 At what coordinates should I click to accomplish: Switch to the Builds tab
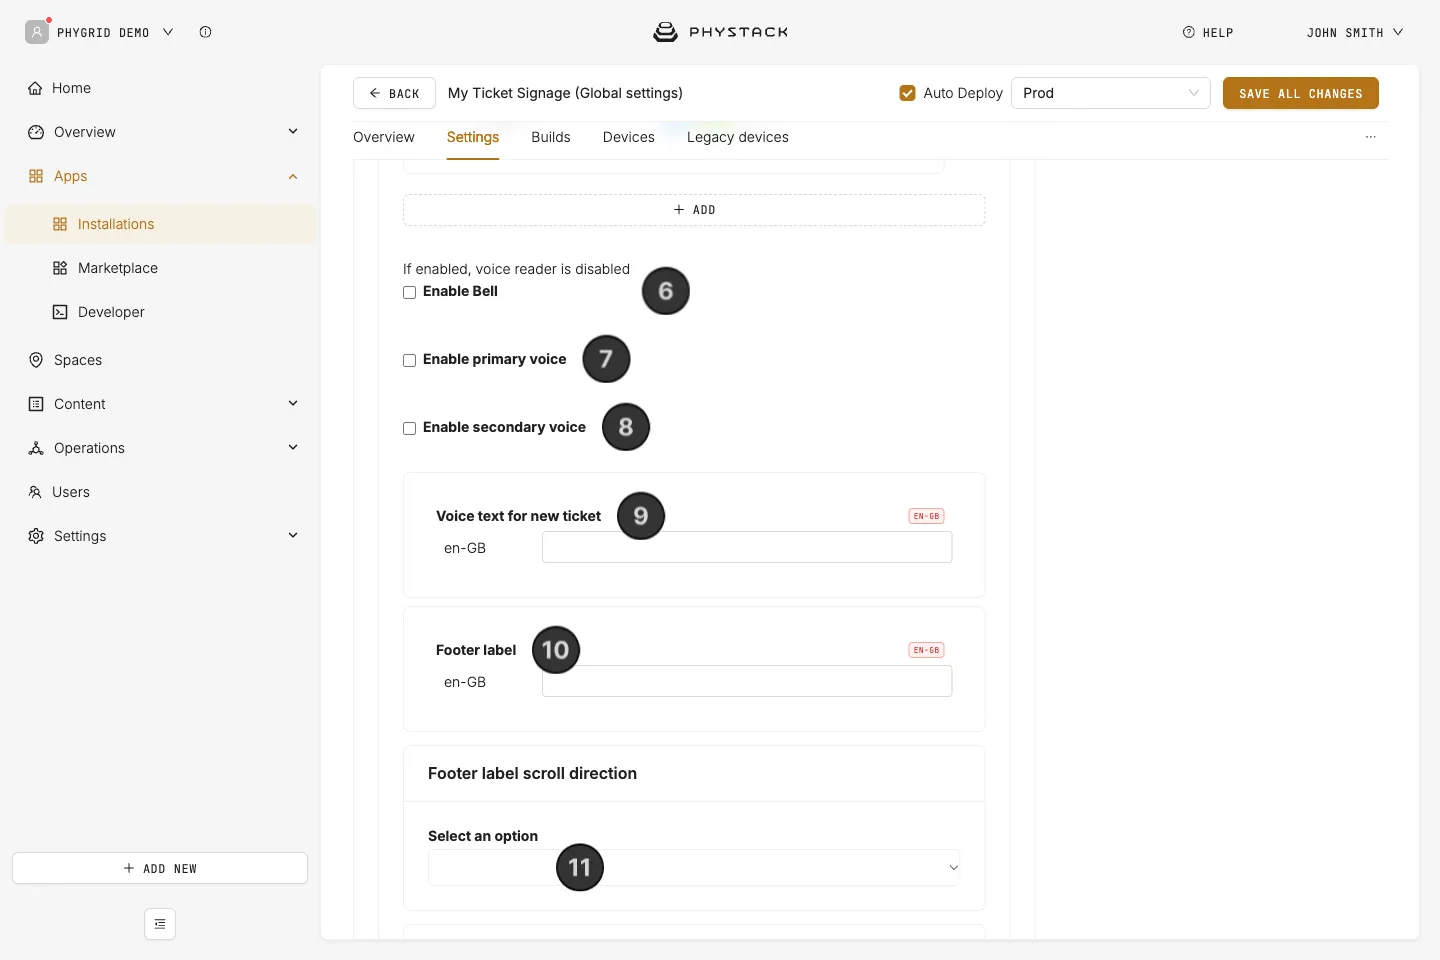coord(551,137)
